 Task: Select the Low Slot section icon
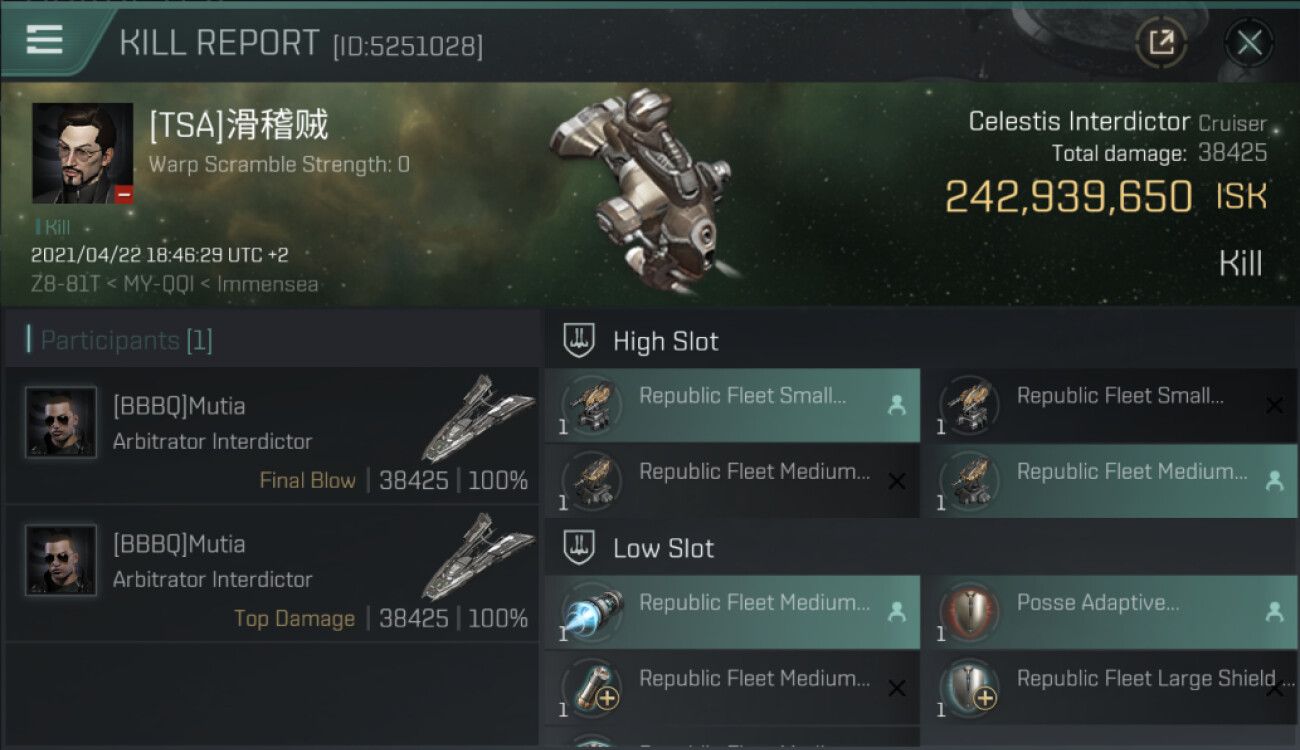coord(580,548)
